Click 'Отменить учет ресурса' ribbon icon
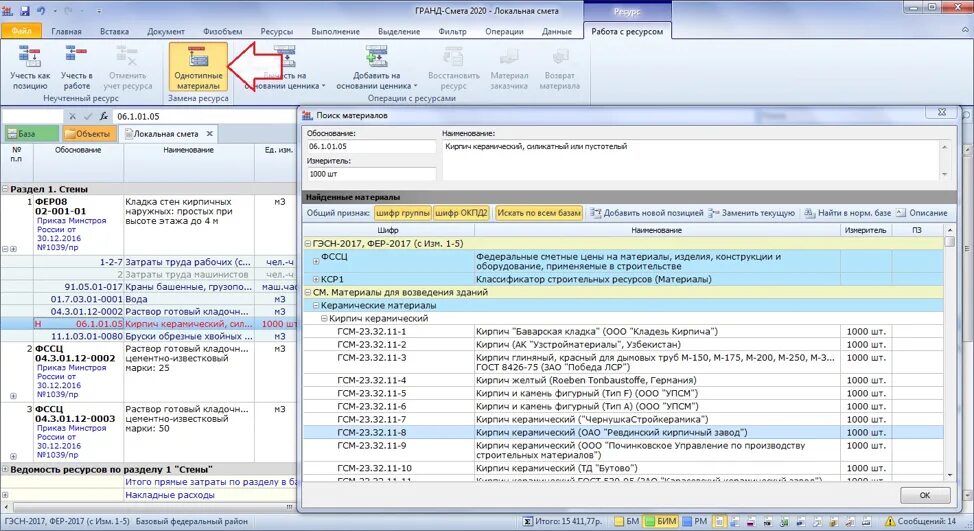Image resolution: width=974 pixels, height=531 pixels. coord(127,55)
